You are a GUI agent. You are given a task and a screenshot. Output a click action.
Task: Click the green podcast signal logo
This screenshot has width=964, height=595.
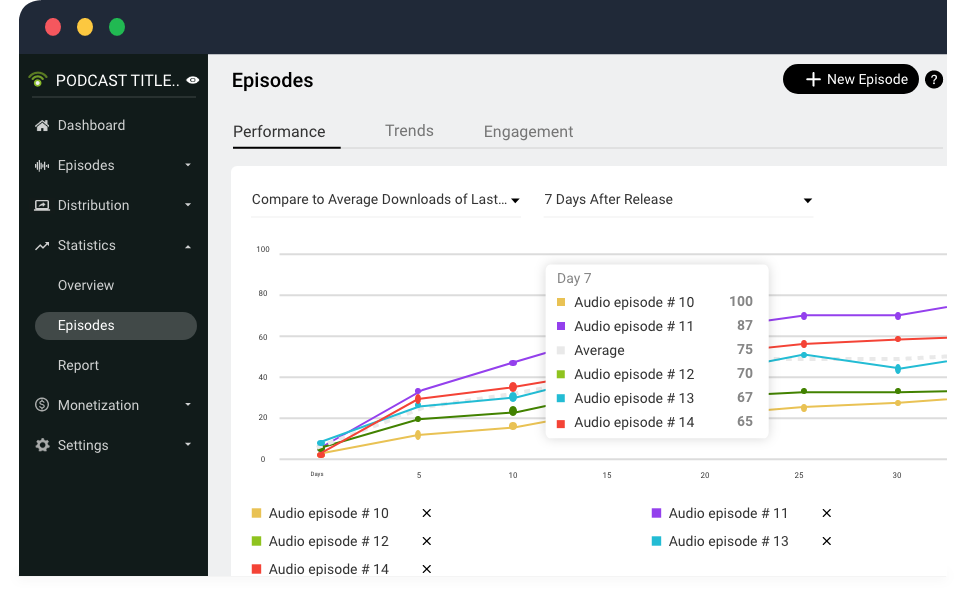pyautogui.click(x=38, y=80)
